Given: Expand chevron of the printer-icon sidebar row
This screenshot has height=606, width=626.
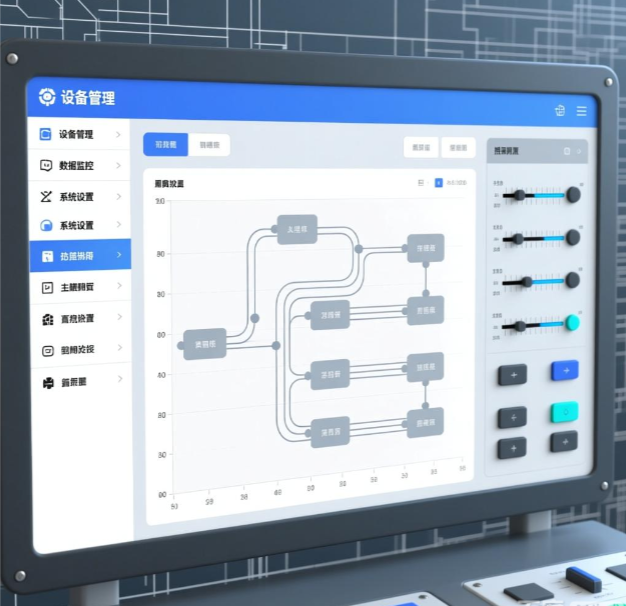Looking at the screenshot, I should [120, 378].
